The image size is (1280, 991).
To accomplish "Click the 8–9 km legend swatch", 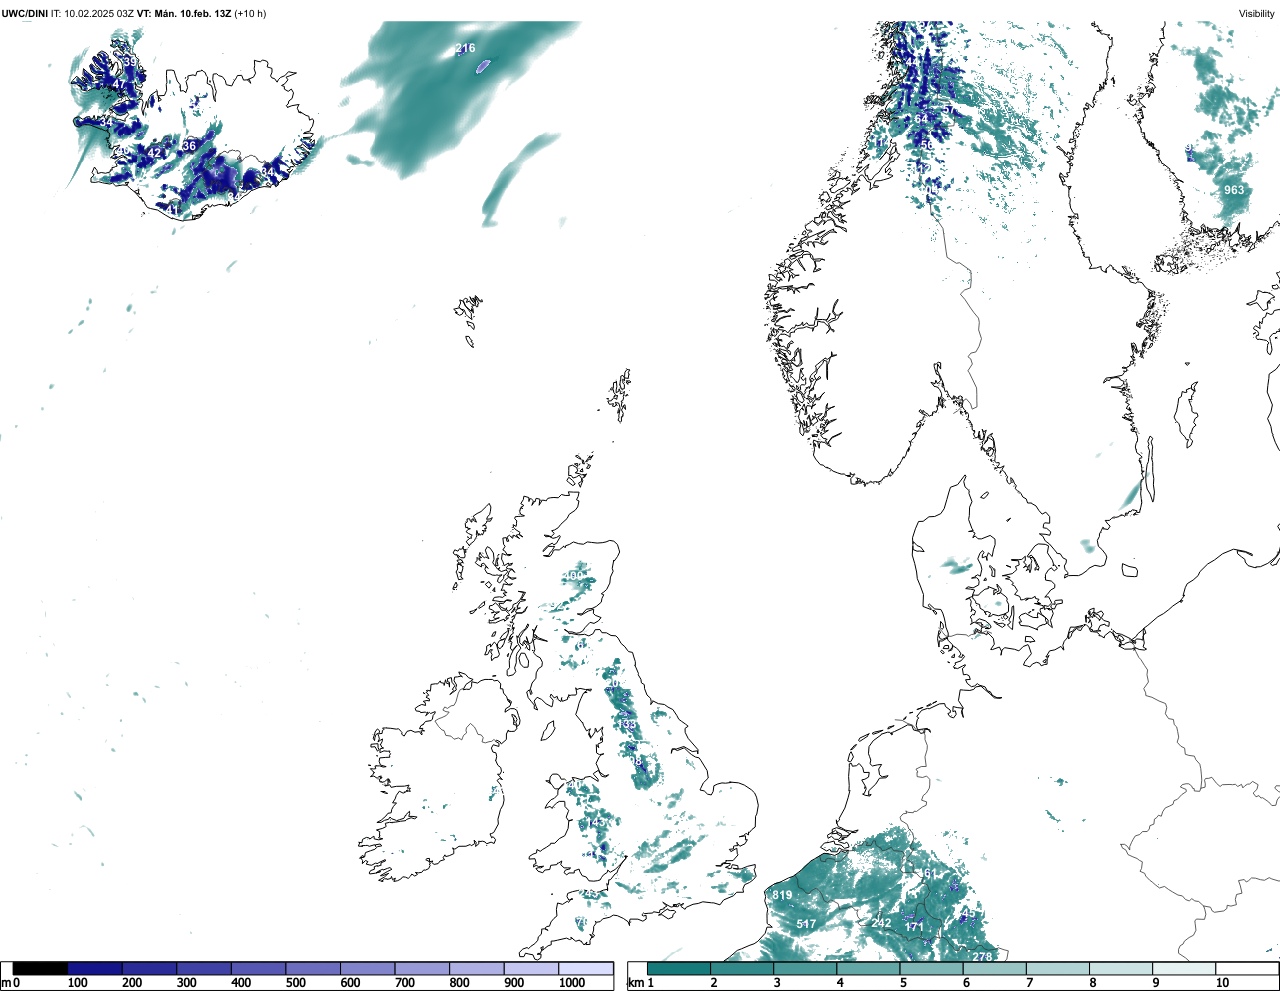I will click(x=1121, y=968).
